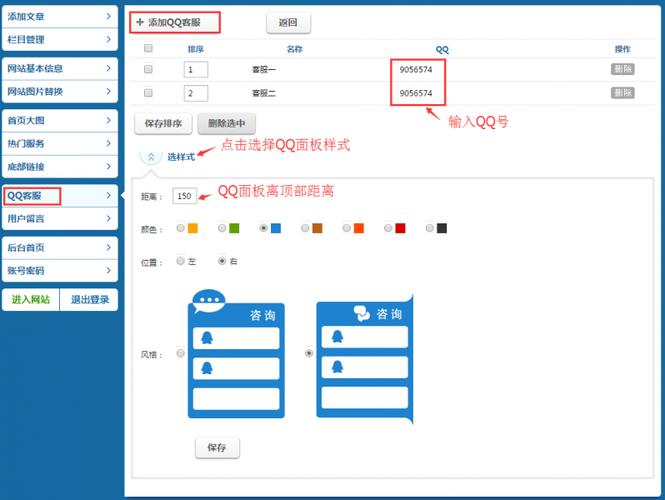Screen dimensions: 665x500
Task: Click the chevron arrow beside 添加文章
Action: click(x=109, y=16)
